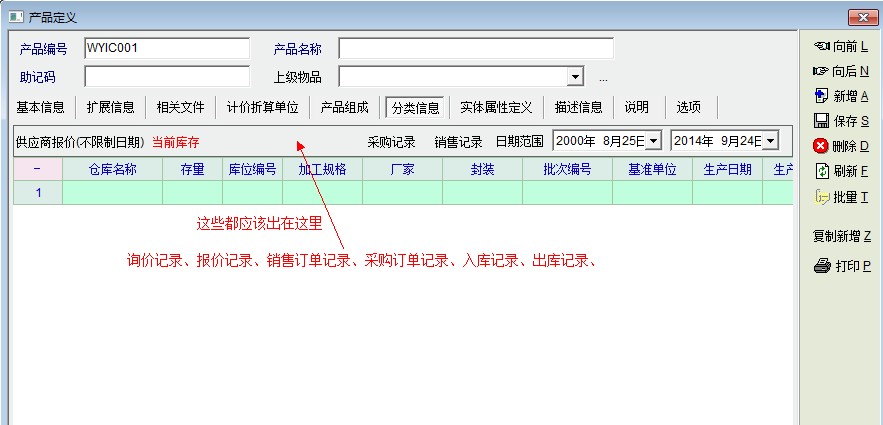Click the 批里 (batch) icon
This screenshot has width=883, height=425.
(821, 197)
